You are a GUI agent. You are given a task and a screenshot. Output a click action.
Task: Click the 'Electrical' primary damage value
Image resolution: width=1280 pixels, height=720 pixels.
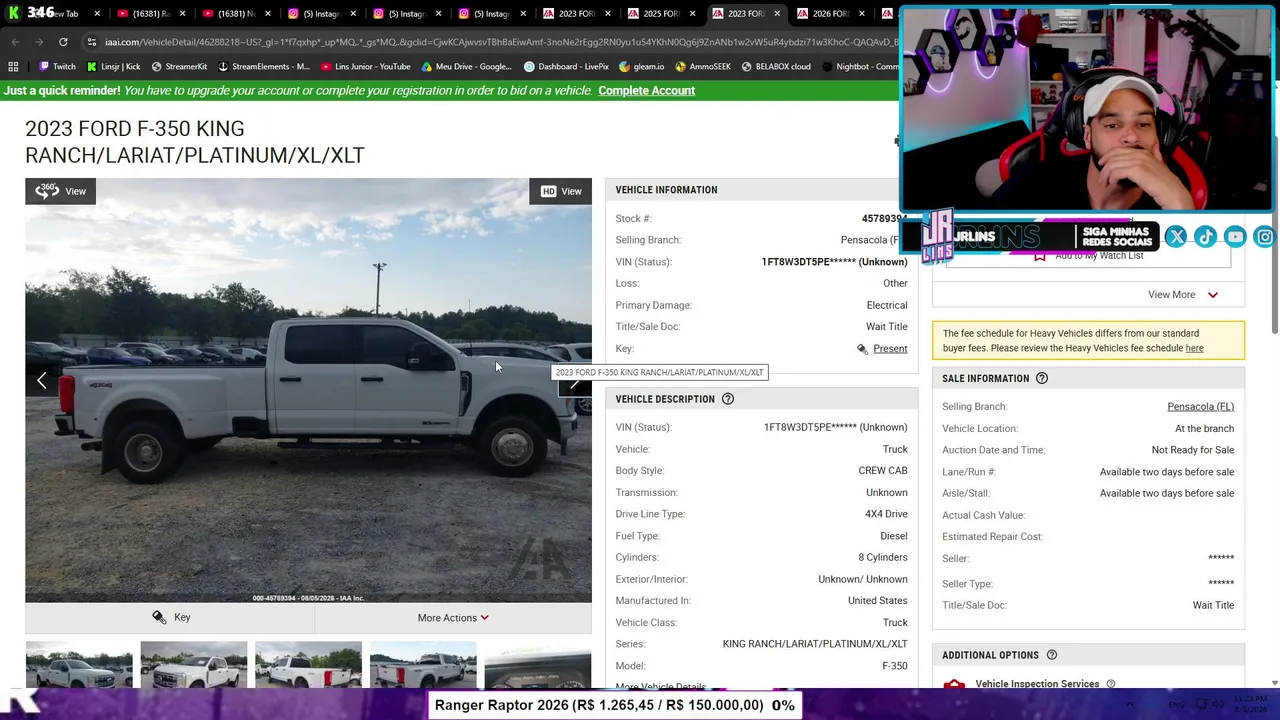[x=887, y=306]
